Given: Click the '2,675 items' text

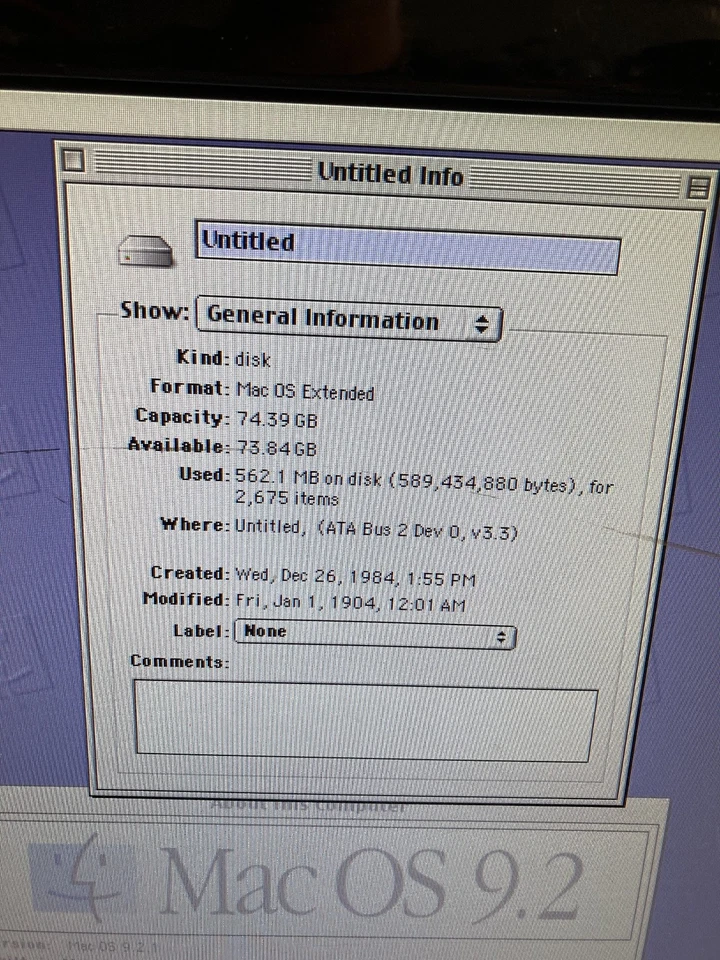Looking at the screenshot, I should click(287, 498).
